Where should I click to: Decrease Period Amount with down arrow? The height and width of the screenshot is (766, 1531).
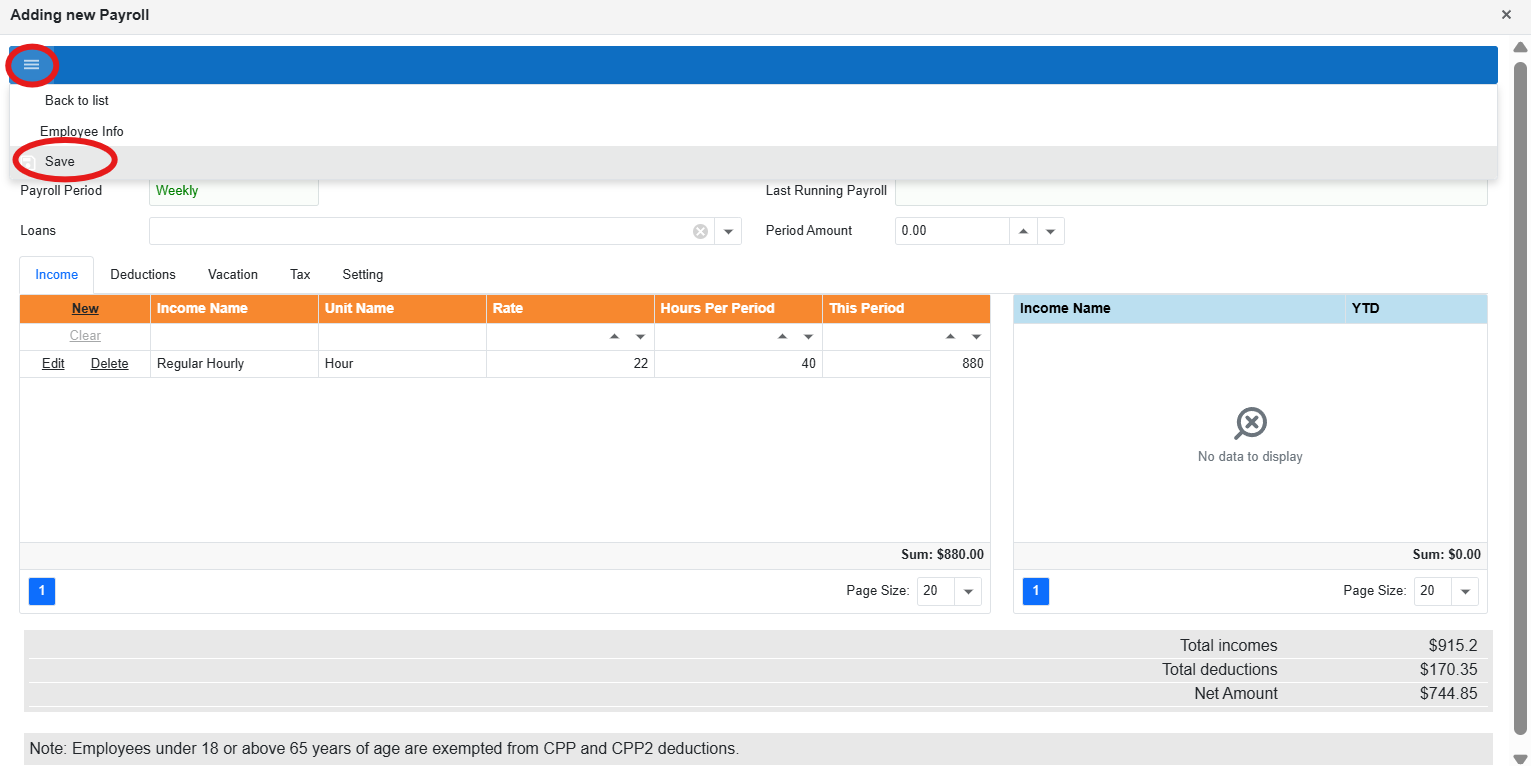coord(1050,231)
